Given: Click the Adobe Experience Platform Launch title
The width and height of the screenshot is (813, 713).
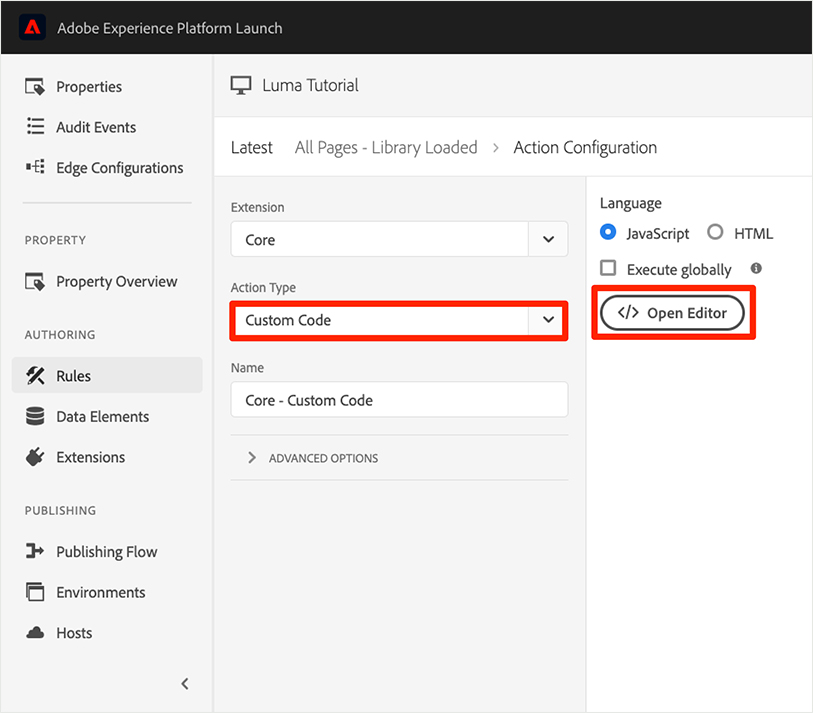Looking at the screenshot, I should pos(170,28).
